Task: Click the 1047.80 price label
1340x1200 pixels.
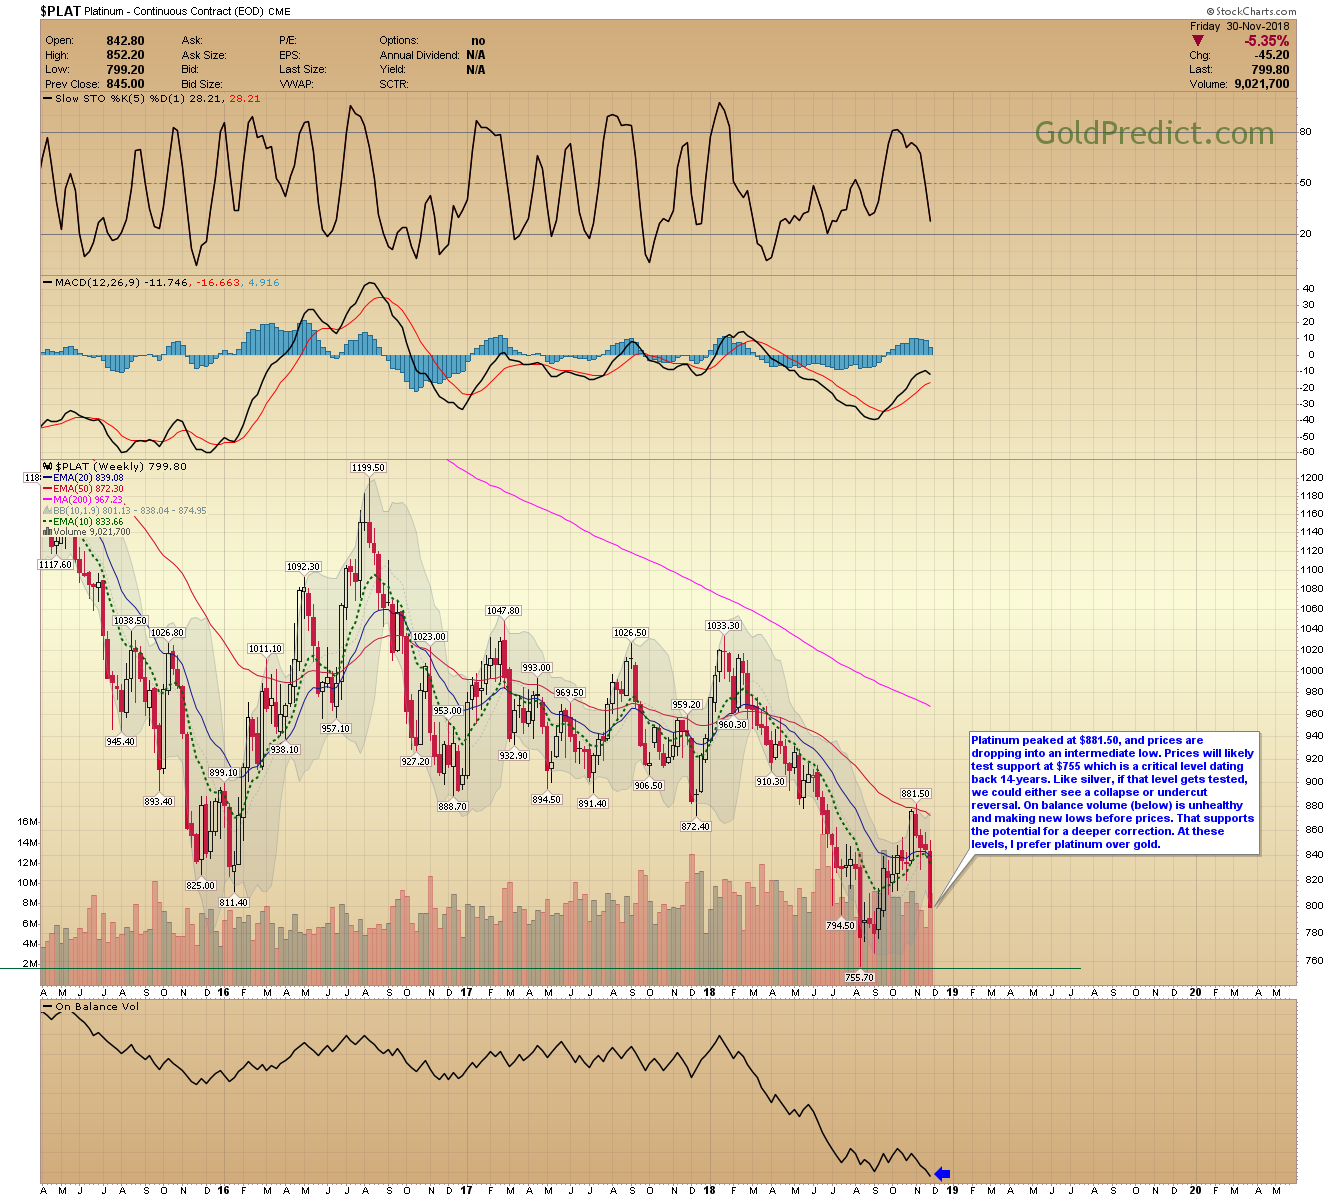Action: pyautogui.click(x=503, y=610)
